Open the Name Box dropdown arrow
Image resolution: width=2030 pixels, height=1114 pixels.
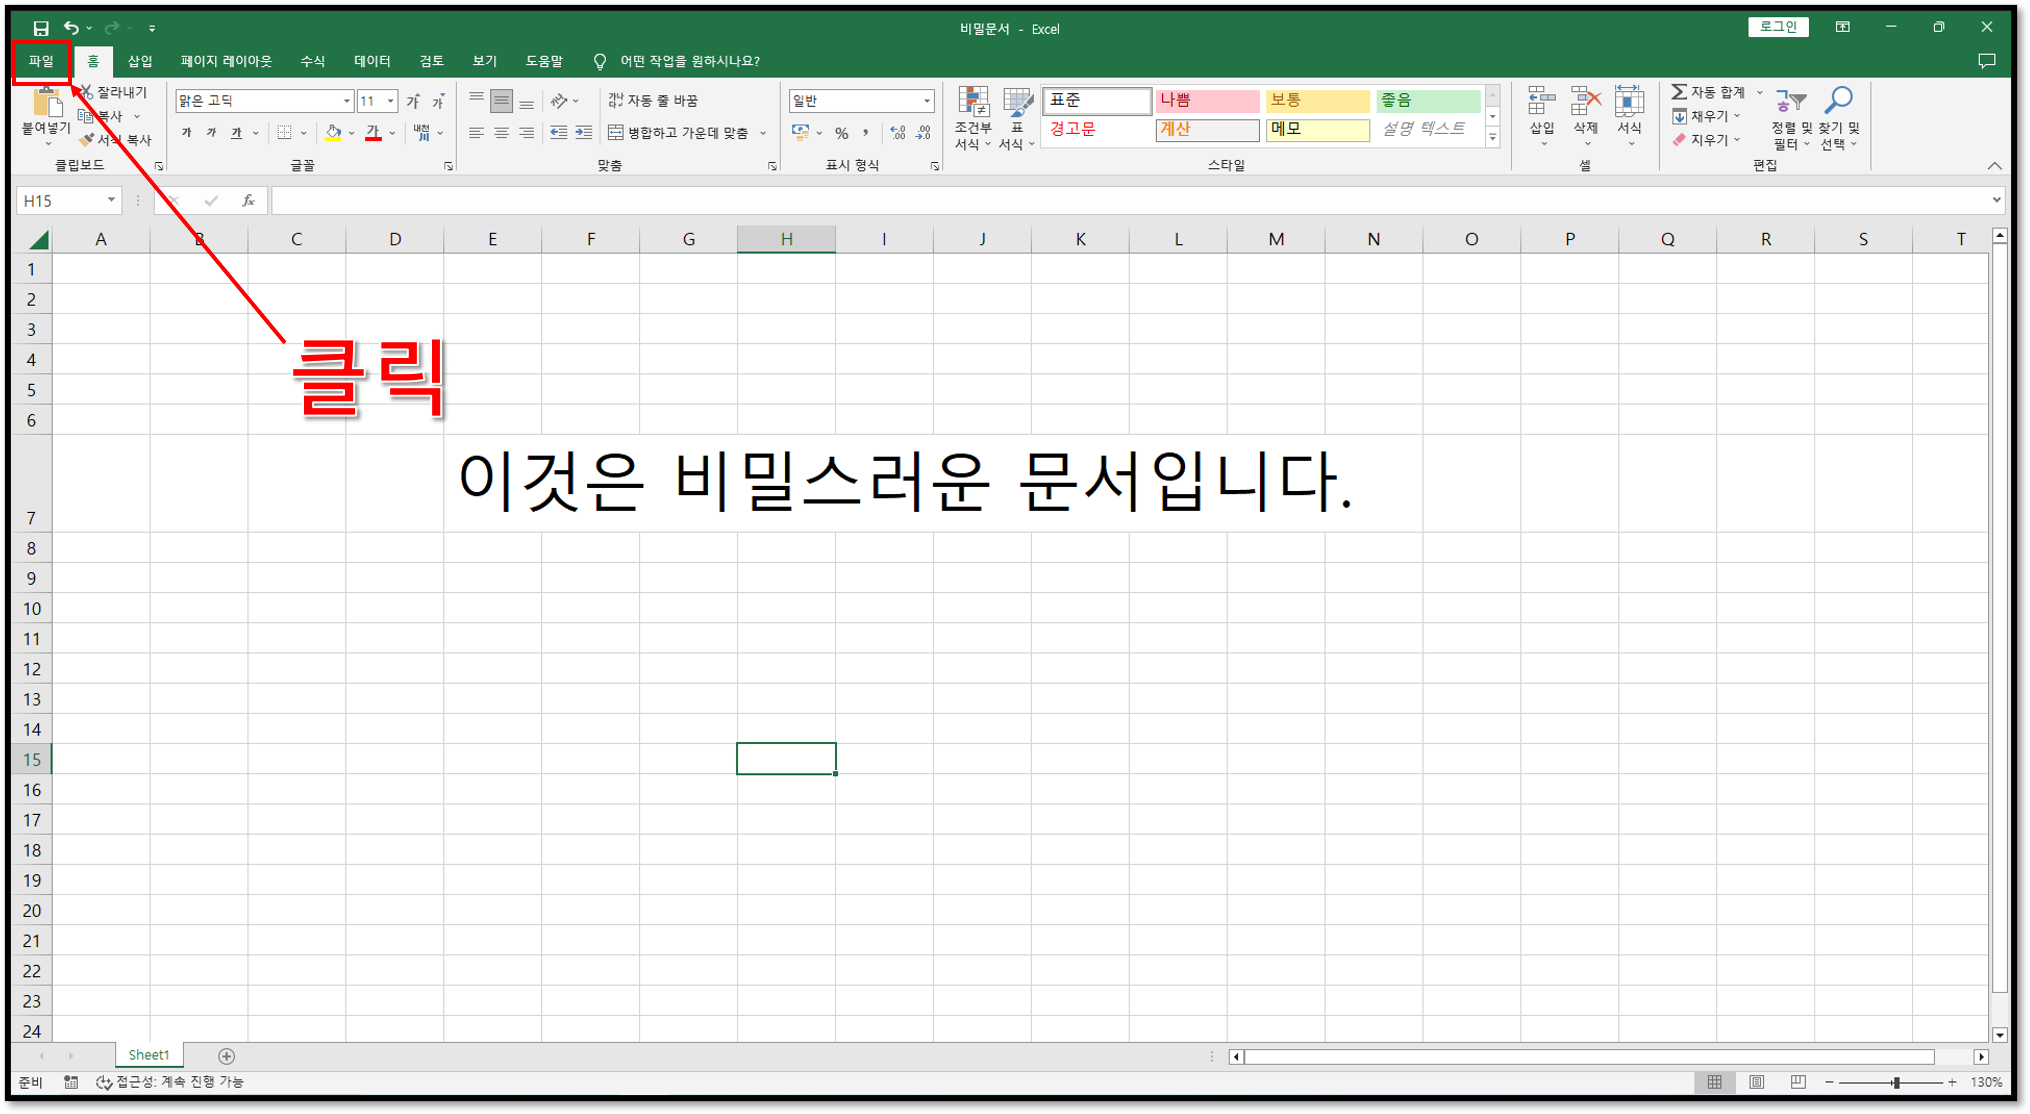pos(111,201)
